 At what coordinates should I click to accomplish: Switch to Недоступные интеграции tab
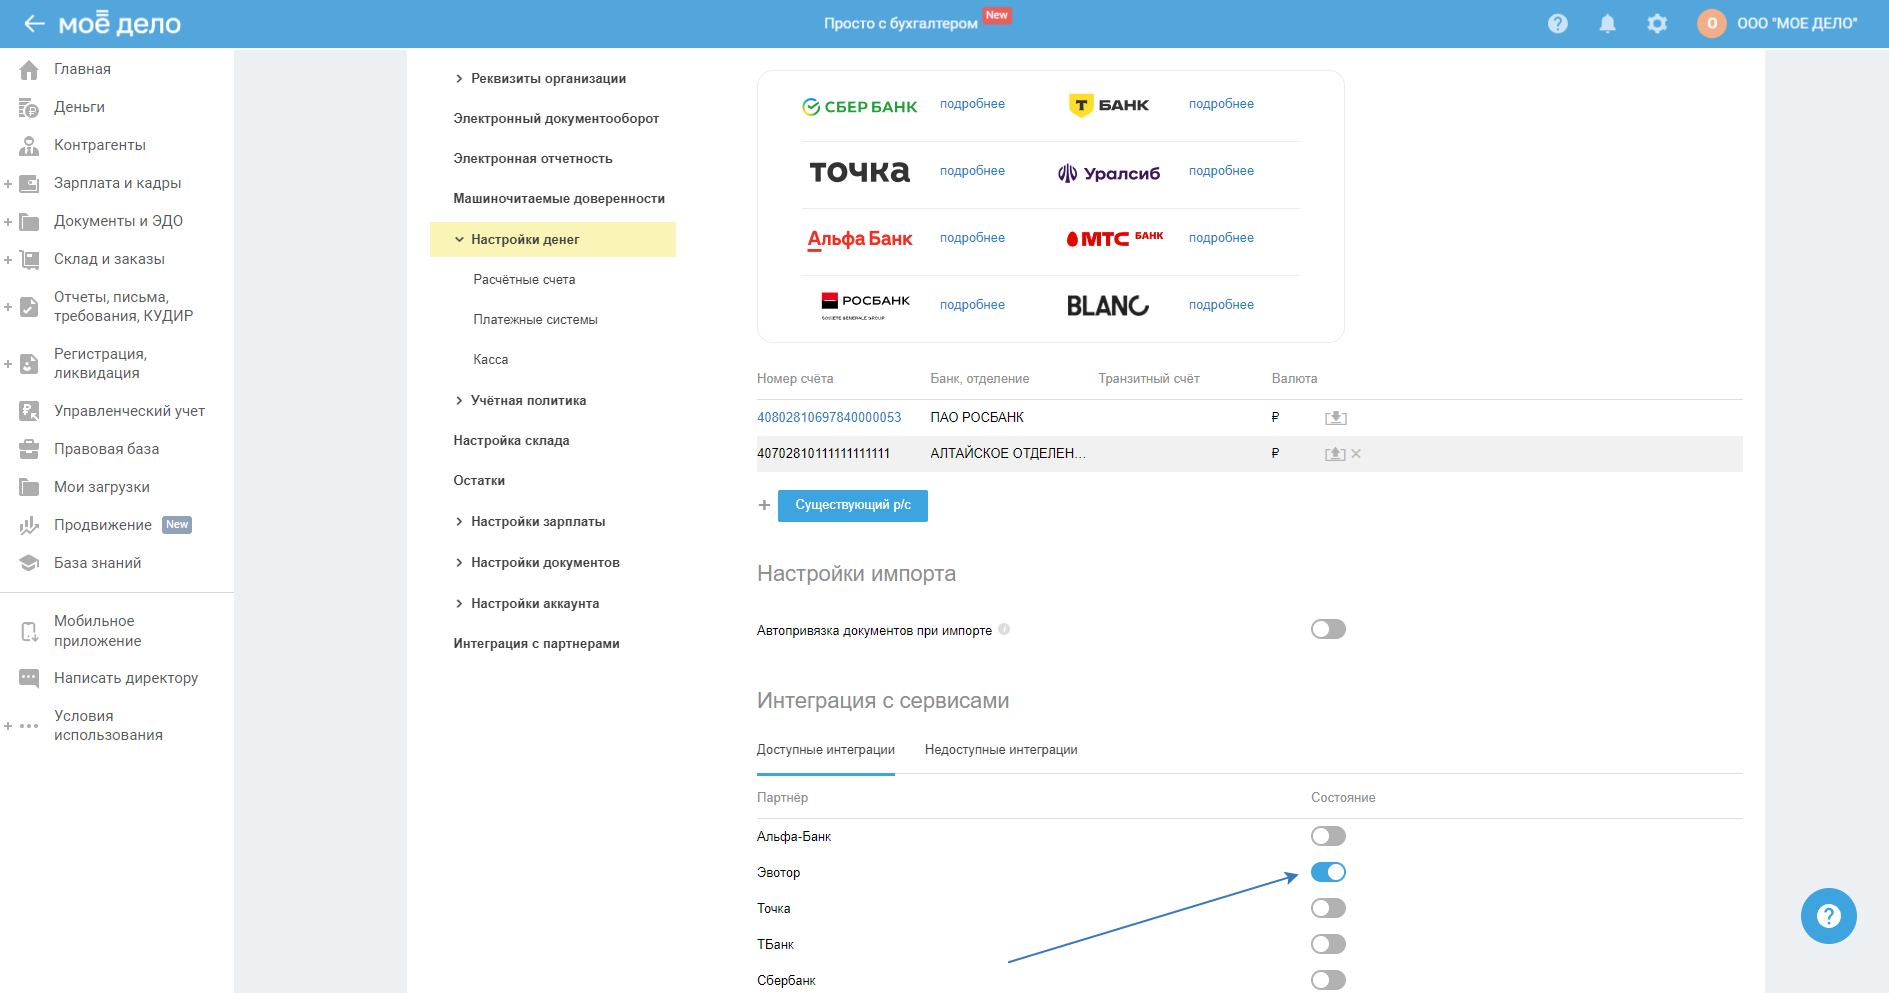[1001, 750]
